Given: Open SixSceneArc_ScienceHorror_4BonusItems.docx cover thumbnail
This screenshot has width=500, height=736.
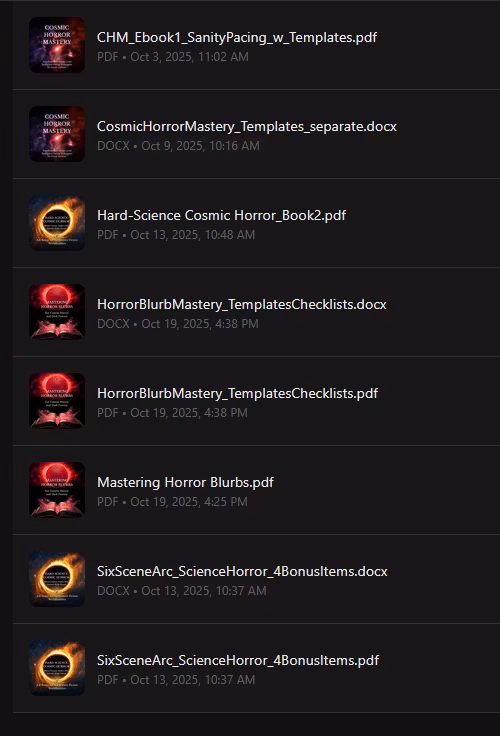Looking at the screenshot, I should (x=57, y=579).
